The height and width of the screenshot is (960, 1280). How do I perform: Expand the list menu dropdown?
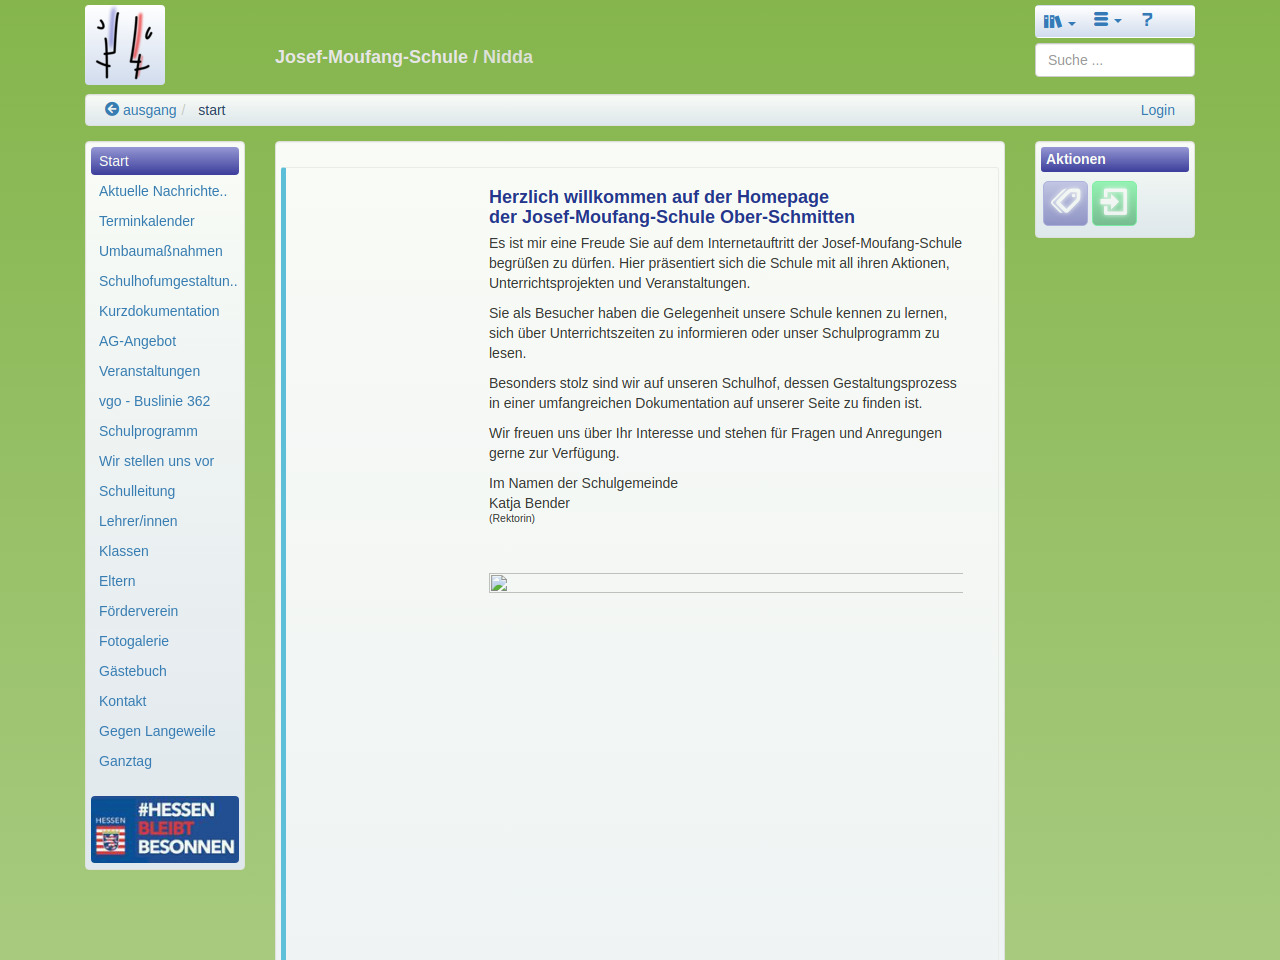1106,20
